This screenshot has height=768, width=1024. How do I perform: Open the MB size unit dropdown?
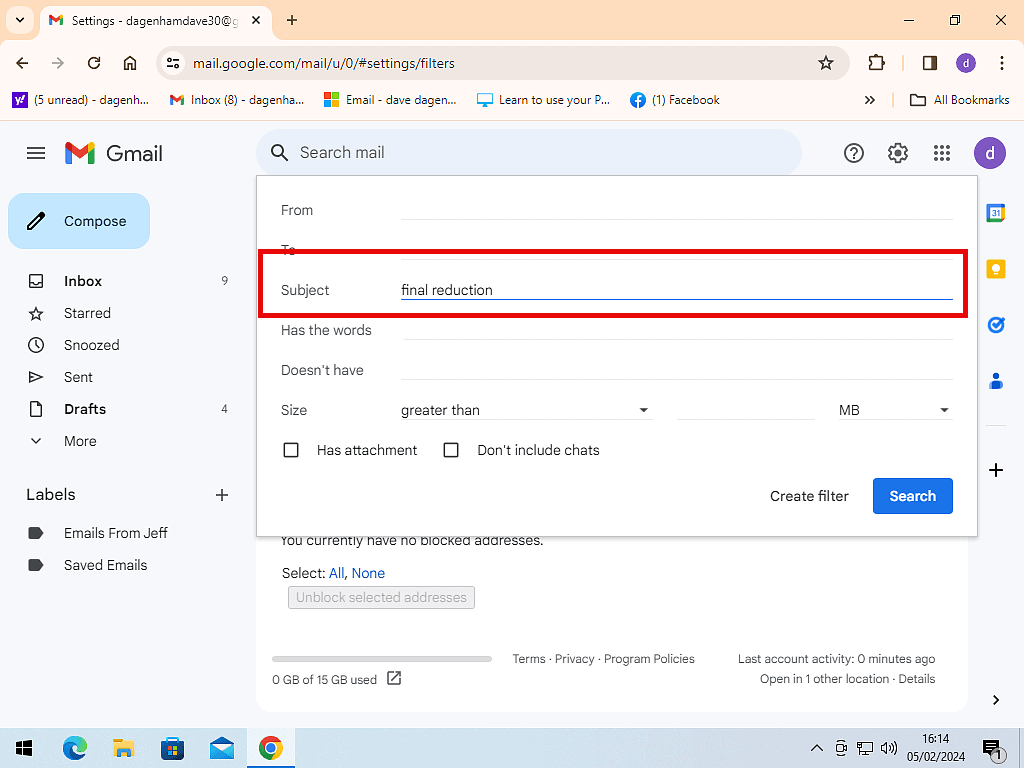point(893,410)
